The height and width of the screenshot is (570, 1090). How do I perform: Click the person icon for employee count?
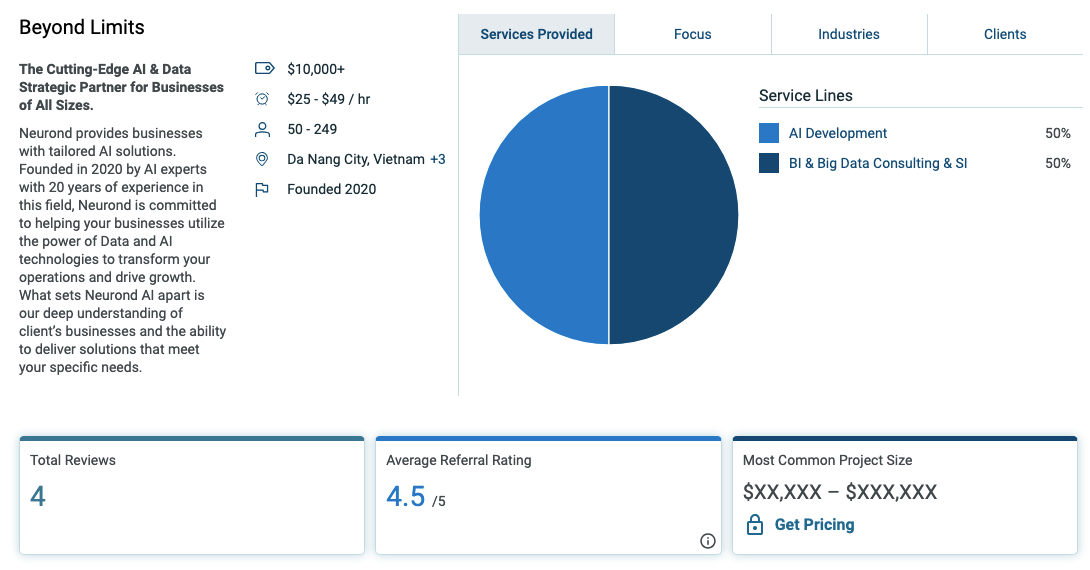(262, 129)
